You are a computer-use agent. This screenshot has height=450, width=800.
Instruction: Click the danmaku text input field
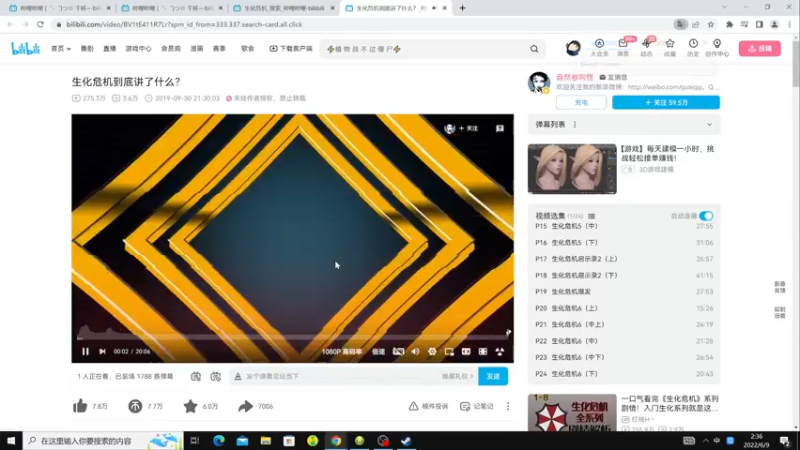tap(342, 376)
